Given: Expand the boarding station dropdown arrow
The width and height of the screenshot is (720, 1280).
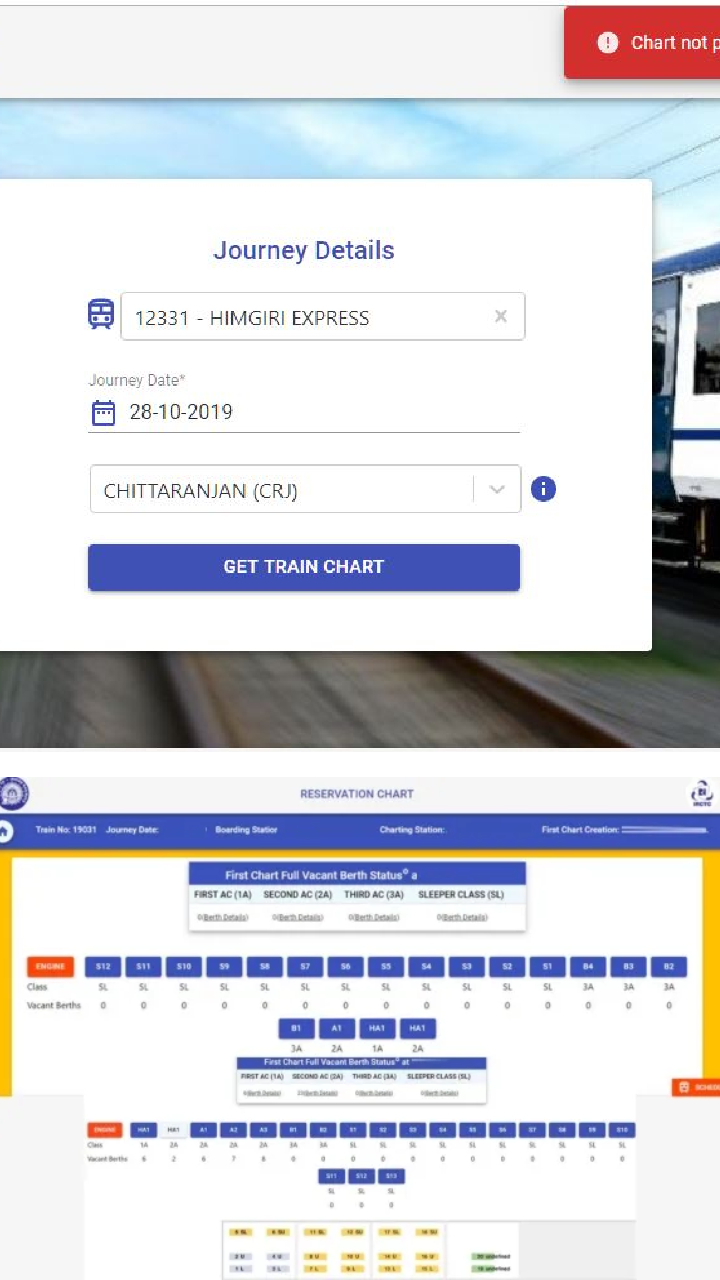Looking at the screenshot, I should click(x=497, y=490).
